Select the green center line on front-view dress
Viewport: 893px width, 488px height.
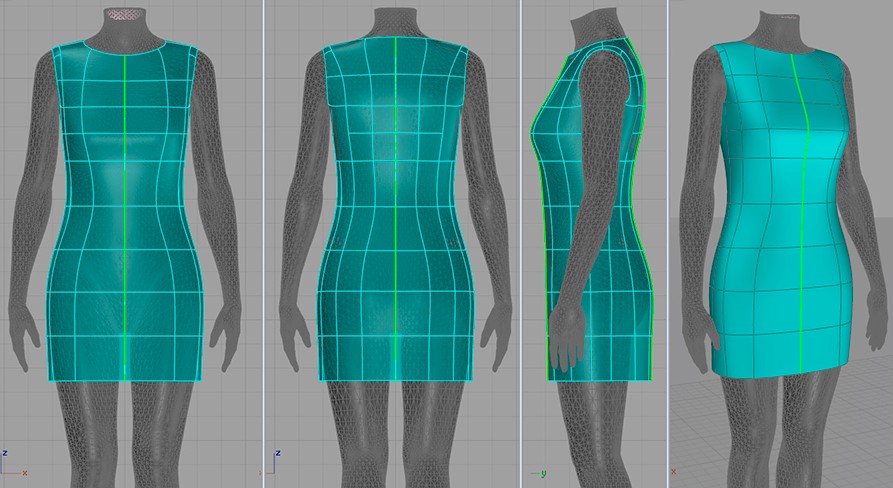click(x=125, y=216)
